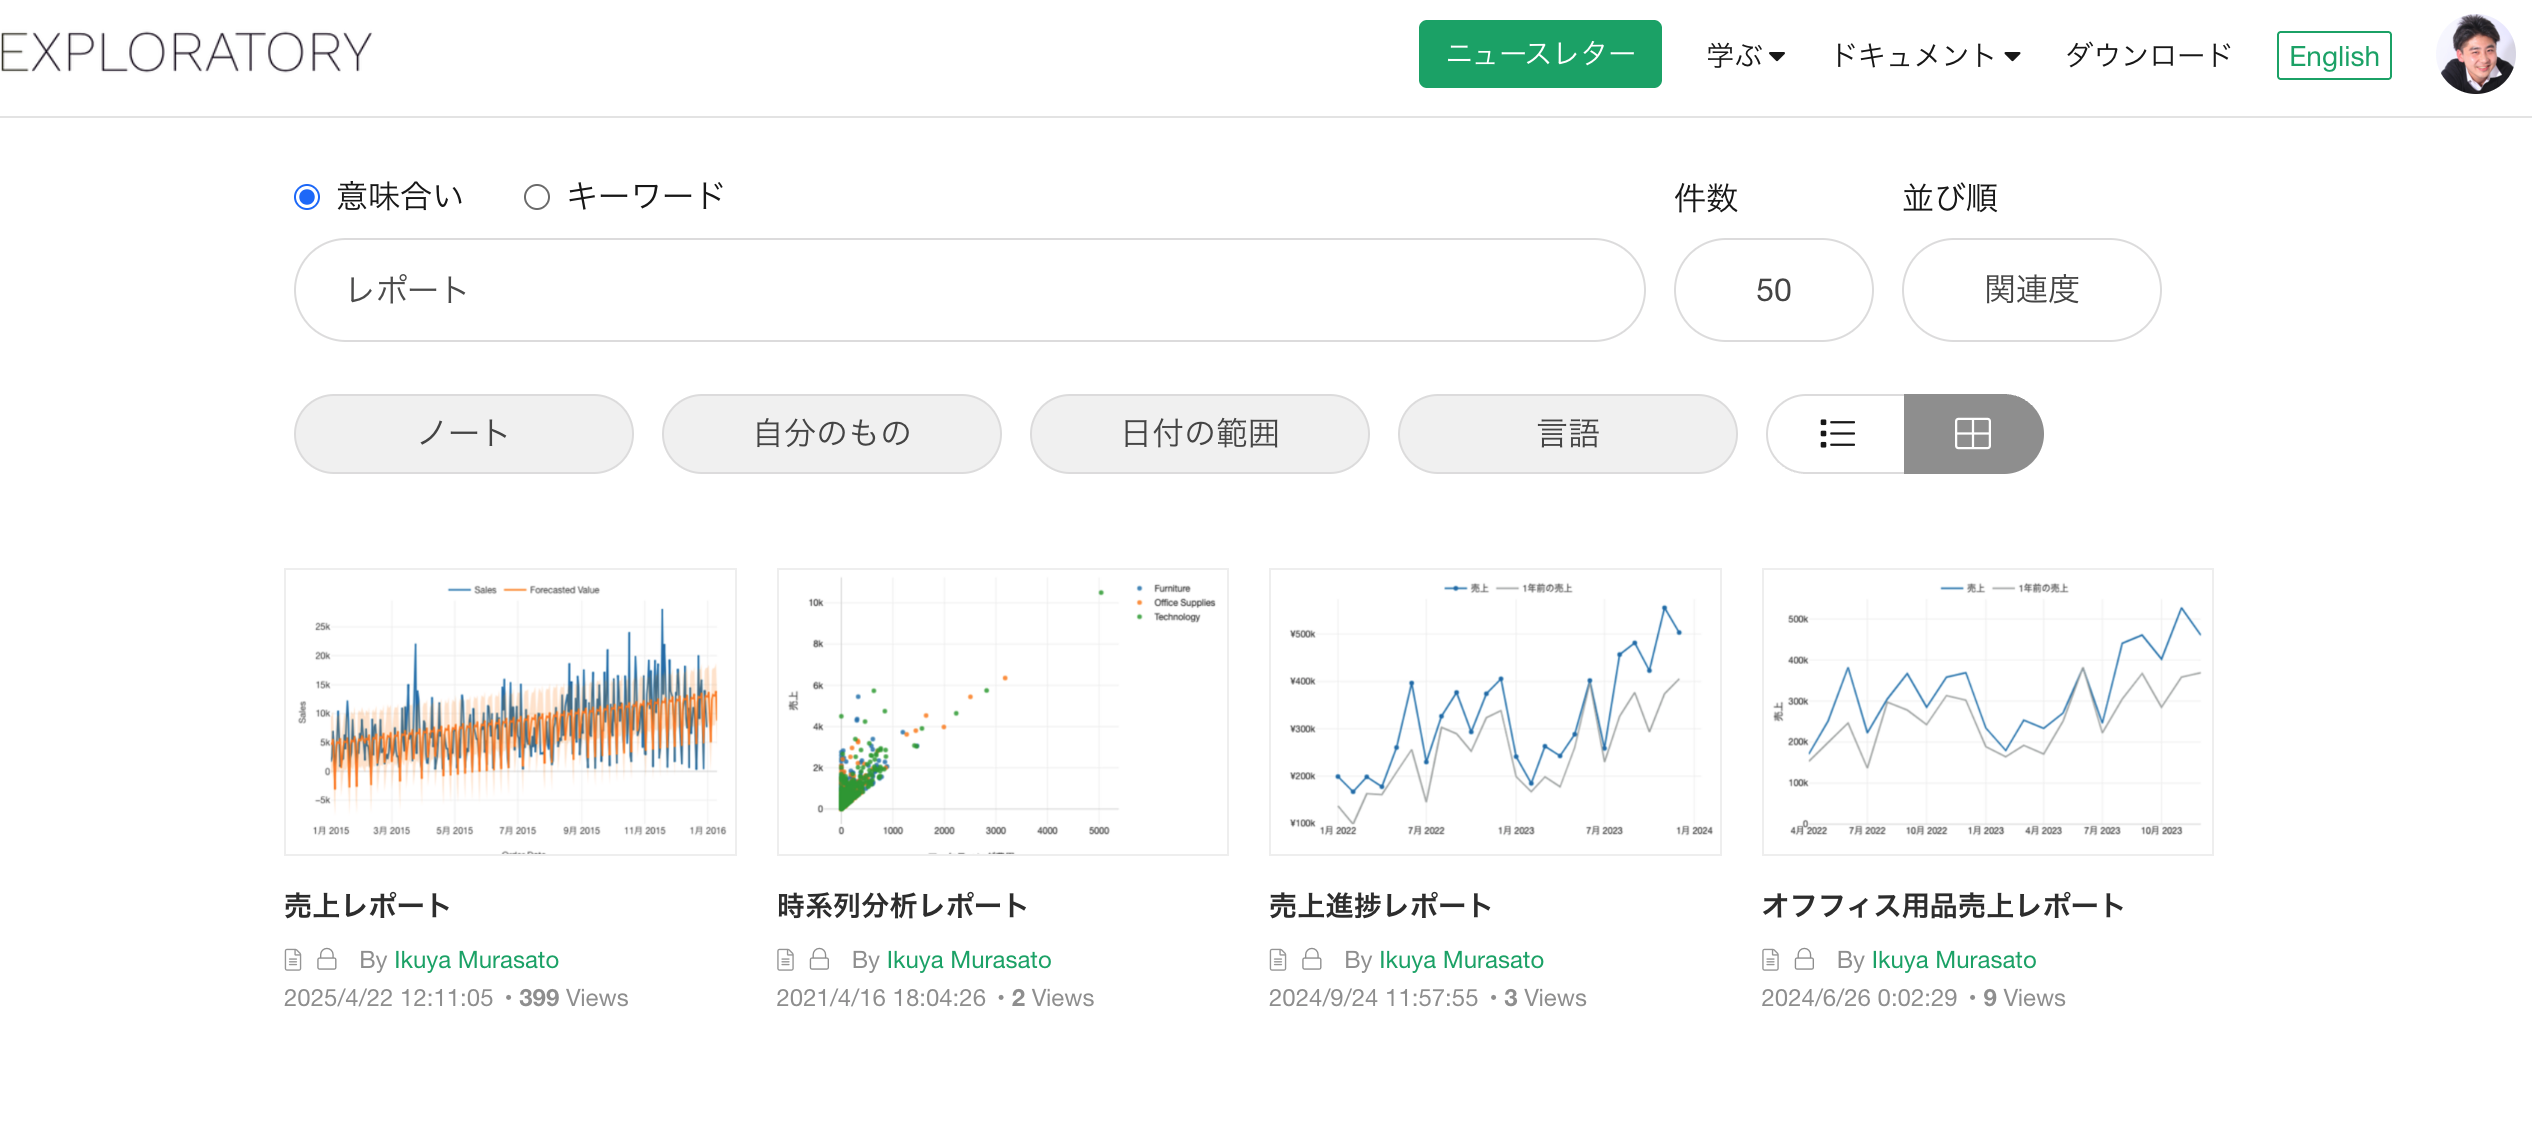Image resolution: width=2532 pixels, height=1128 pixels.
Task: Click the ニュースレター button
Action: [x=1539, y=54]
